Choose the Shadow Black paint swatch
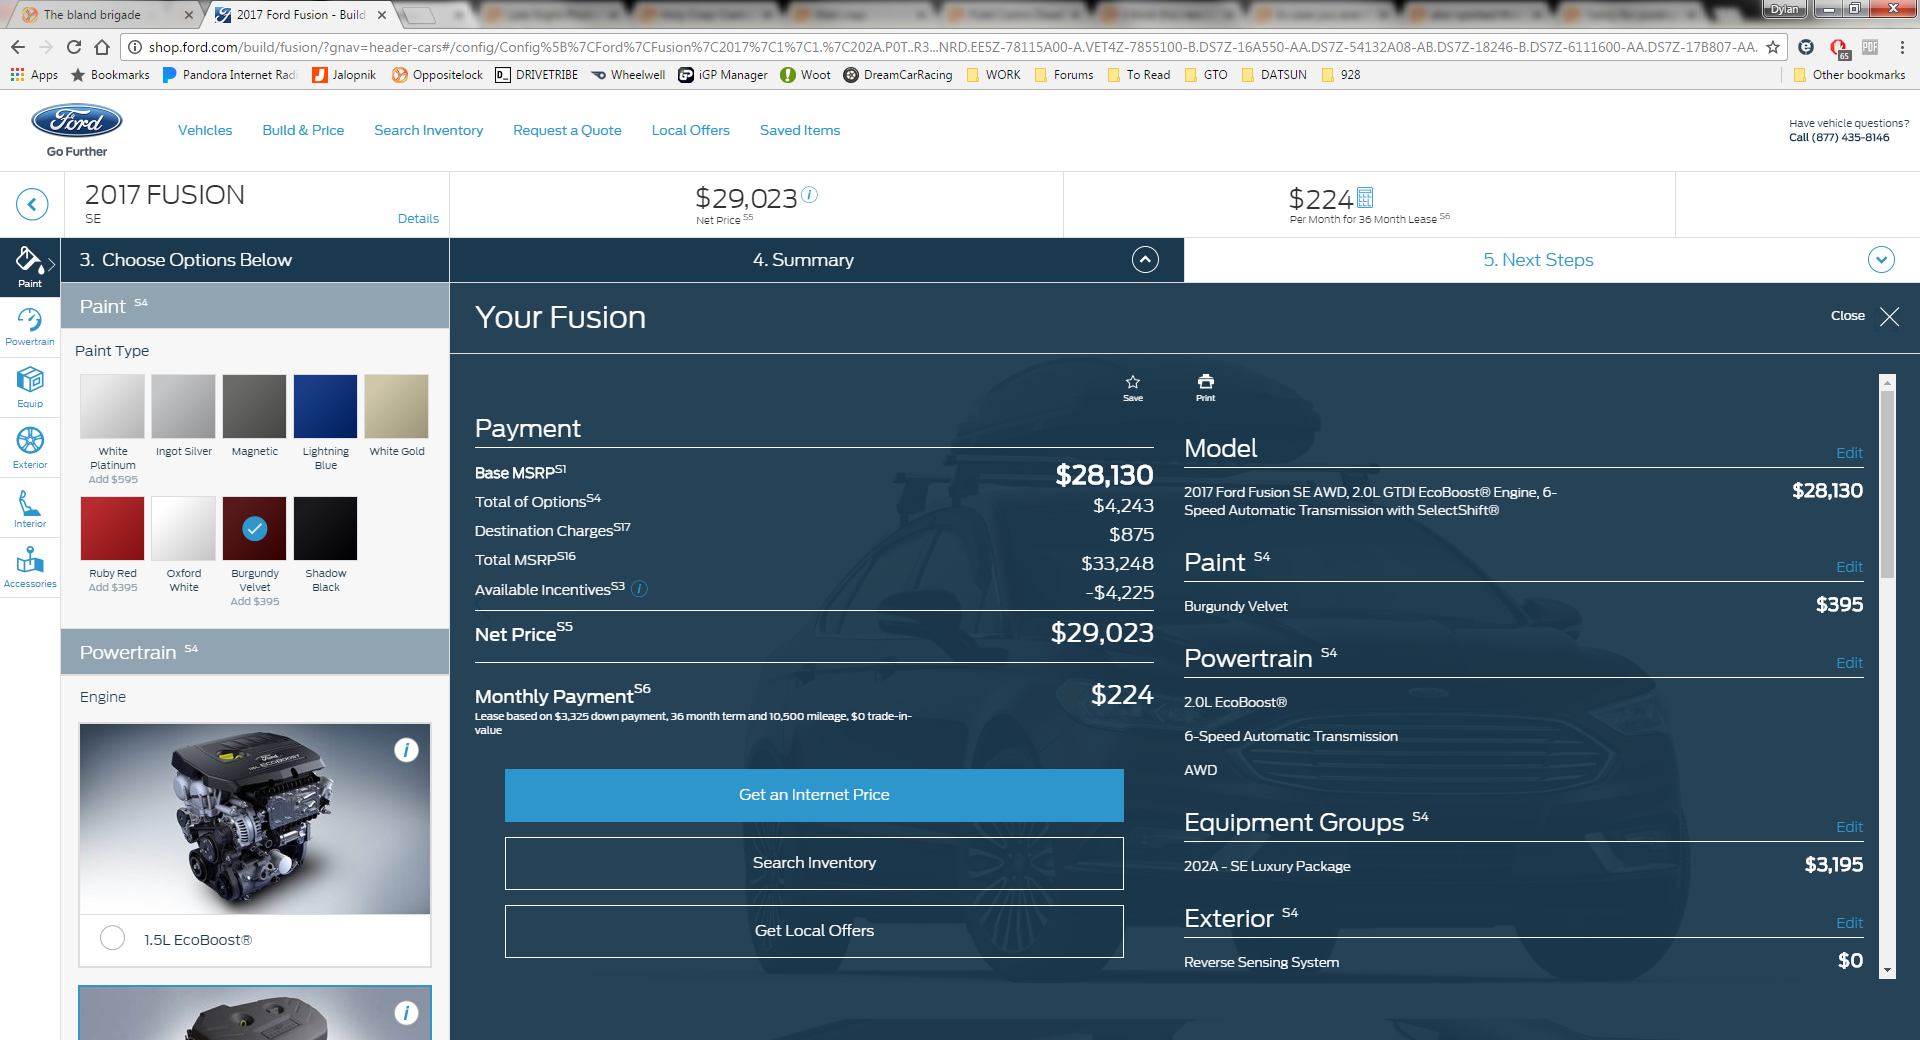The image size is (1920, 1040). [x=326, y=528]
